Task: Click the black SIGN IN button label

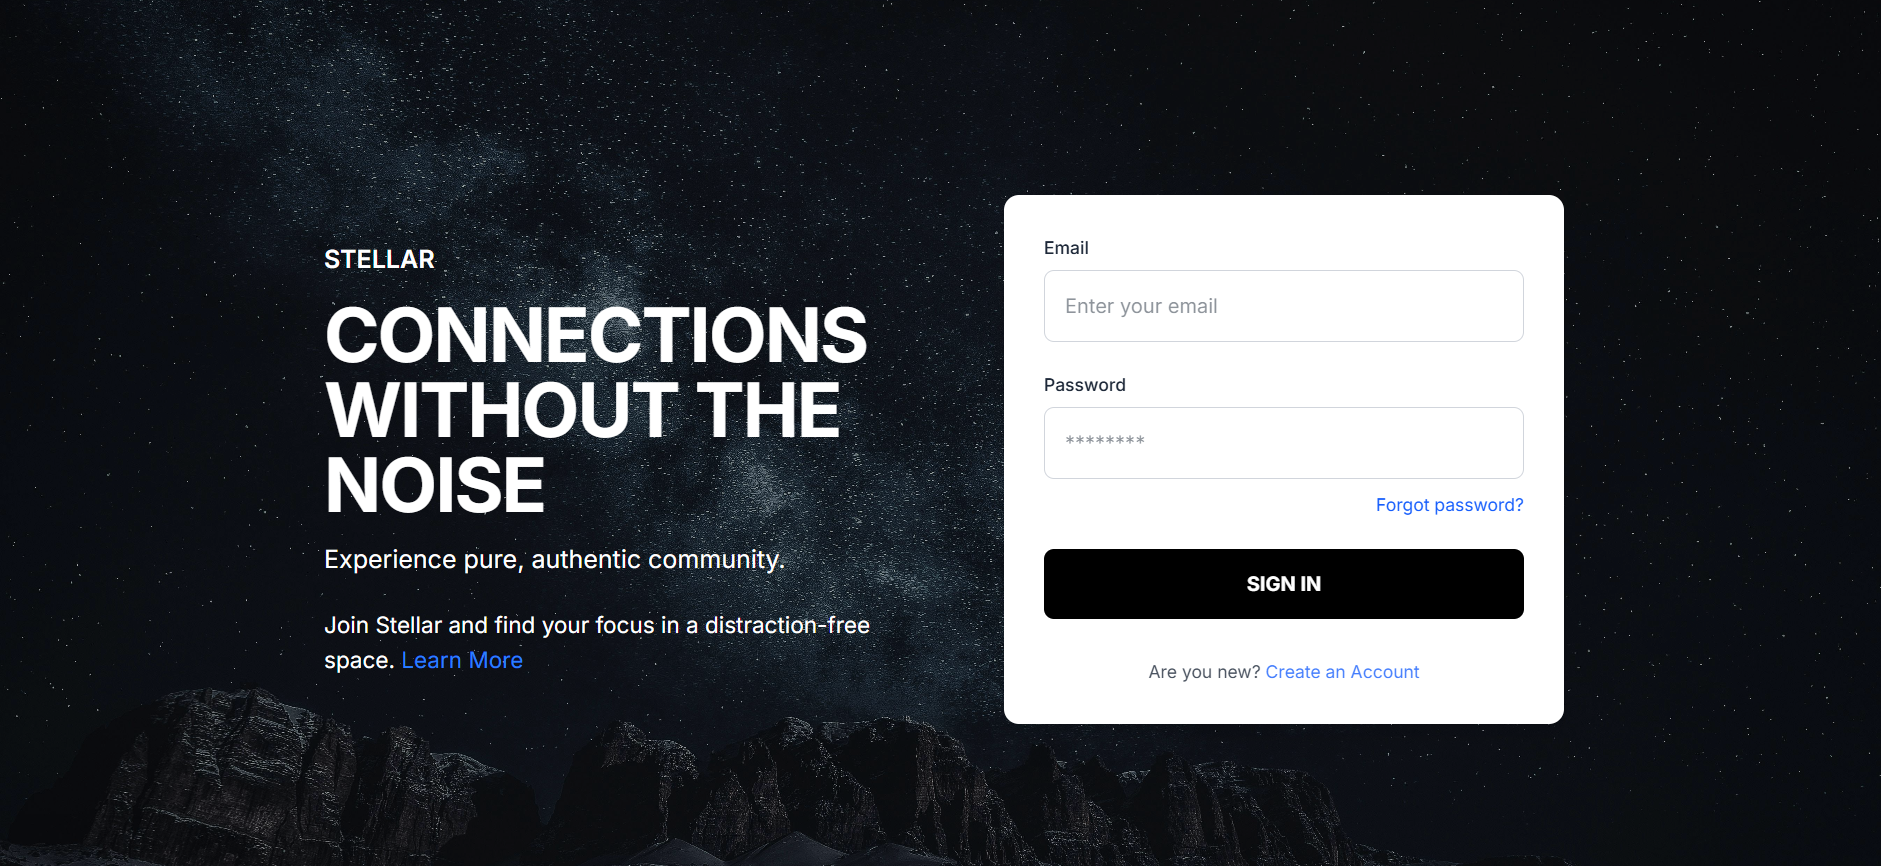Action: click(x=1283, y=583)
